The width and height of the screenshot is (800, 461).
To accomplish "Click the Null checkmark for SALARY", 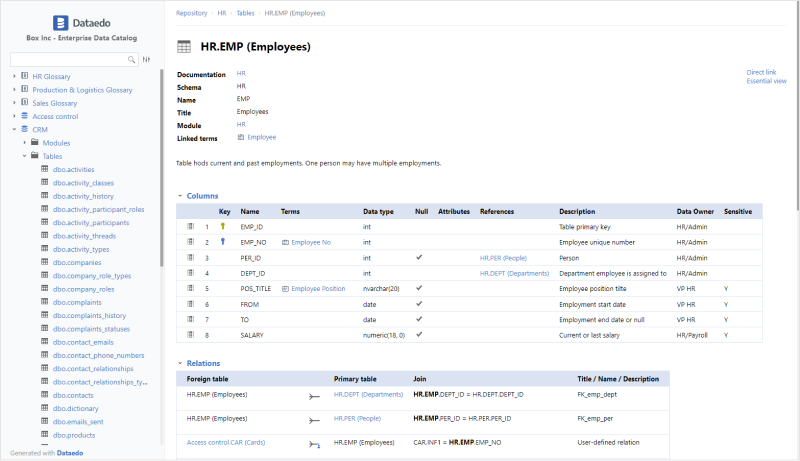I will coord(419,334).
